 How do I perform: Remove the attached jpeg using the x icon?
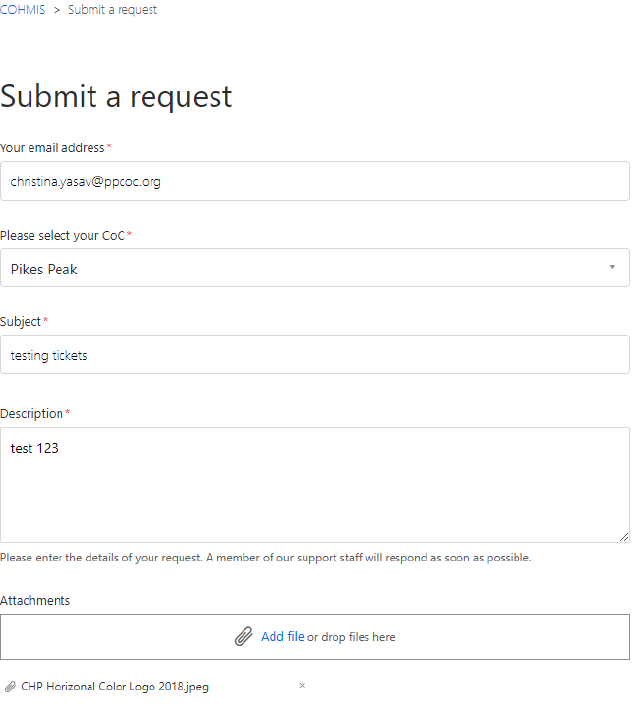tap(302, 686)
